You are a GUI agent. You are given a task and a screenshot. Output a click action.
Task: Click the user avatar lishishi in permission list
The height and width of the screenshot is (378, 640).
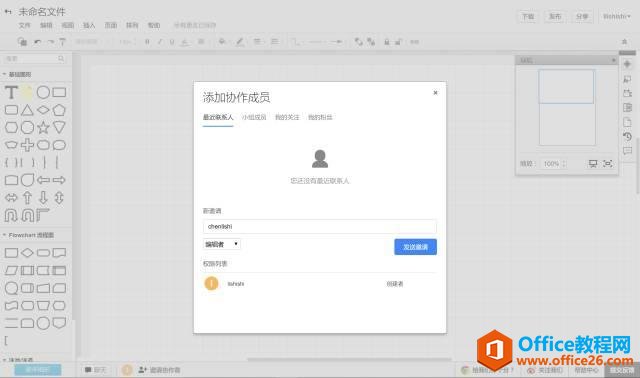coord(211,283)
